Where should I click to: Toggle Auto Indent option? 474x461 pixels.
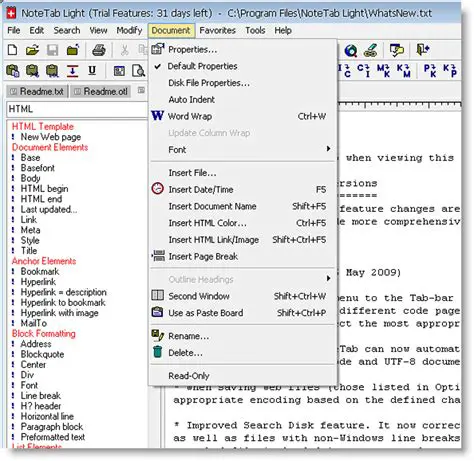click(243, 100)
